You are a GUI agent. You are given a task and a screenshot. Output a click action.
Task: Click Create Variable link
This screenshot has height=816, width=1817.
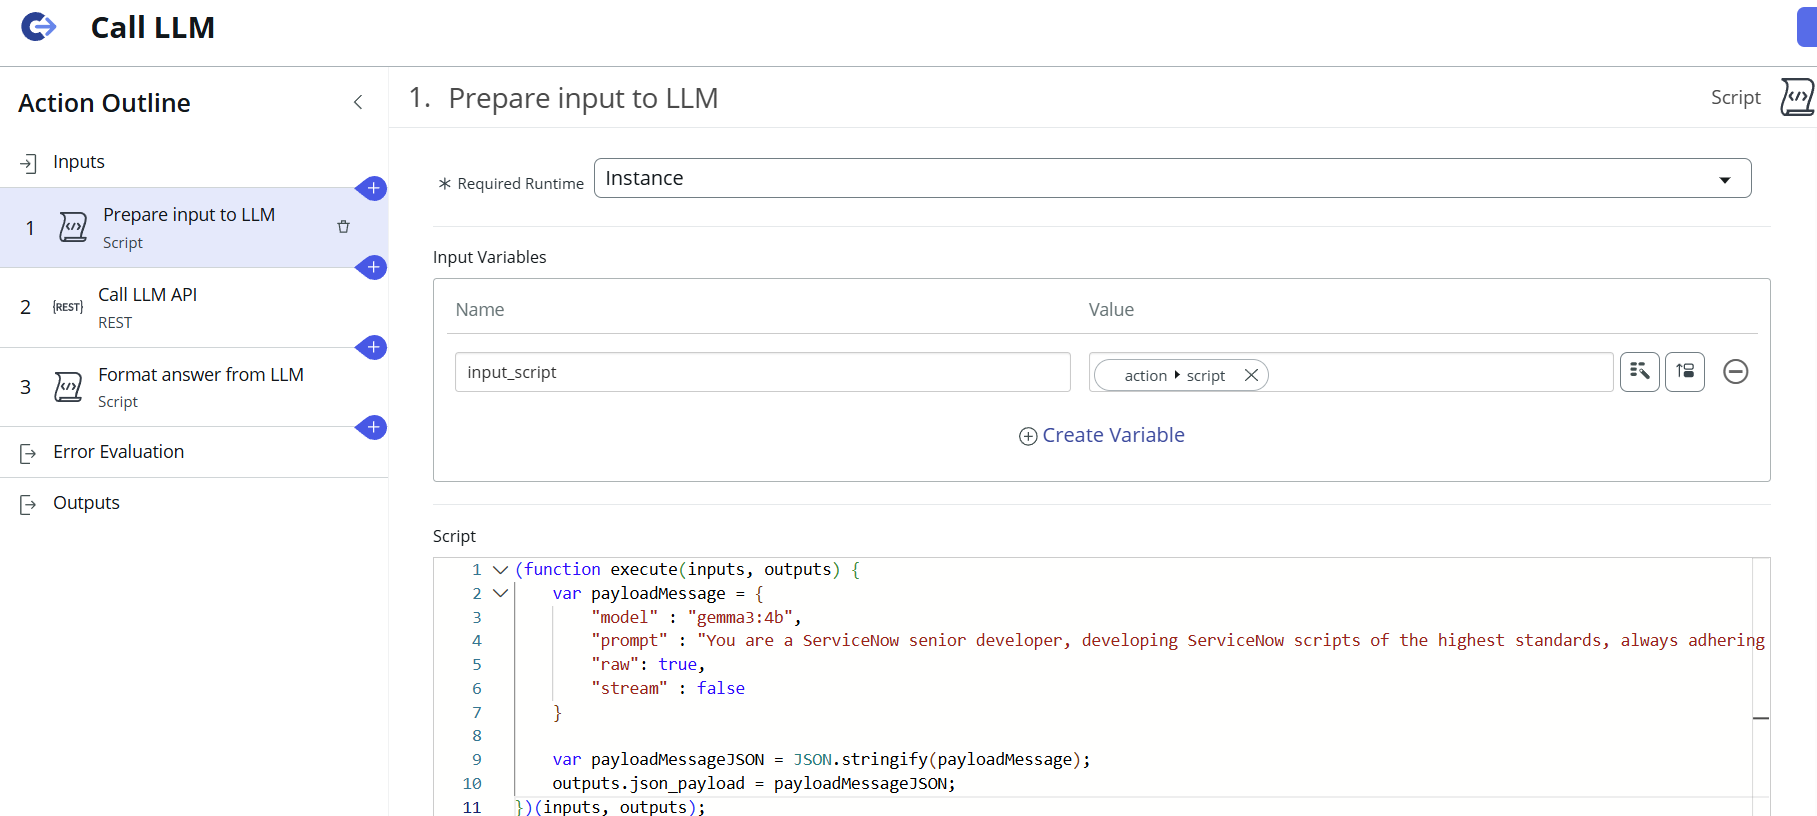tap(1102, 435)
